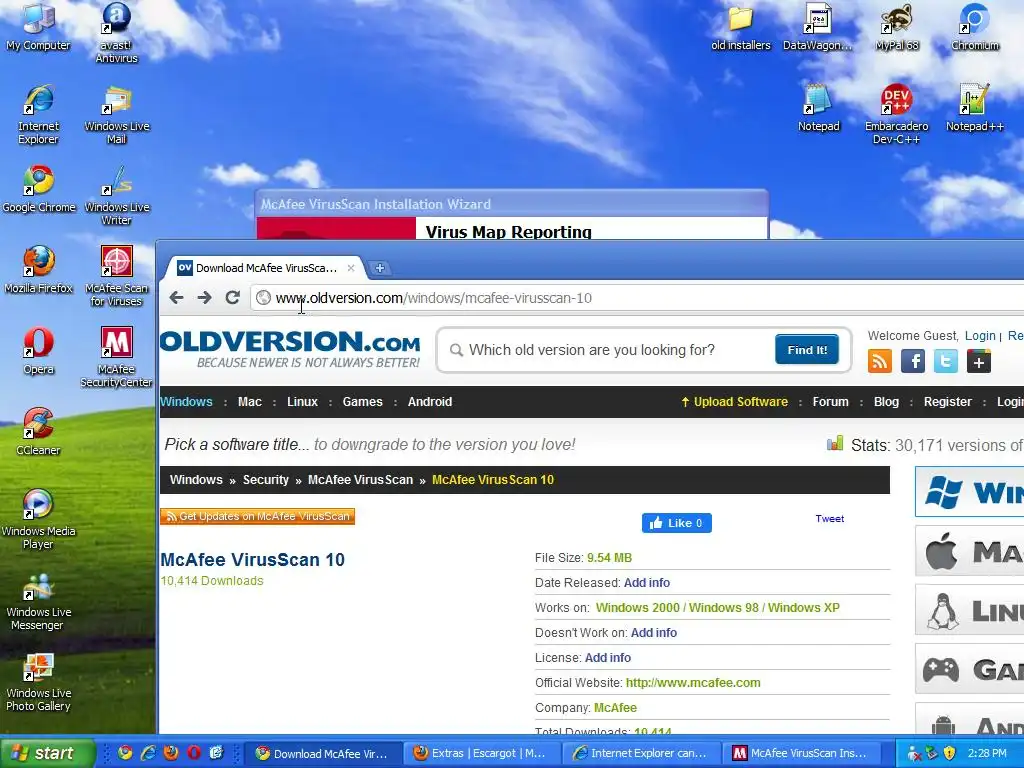Image resolution: width=1024 pixels, height=768 pixels.
Task: Click the Start button
Action: (47, 753)
